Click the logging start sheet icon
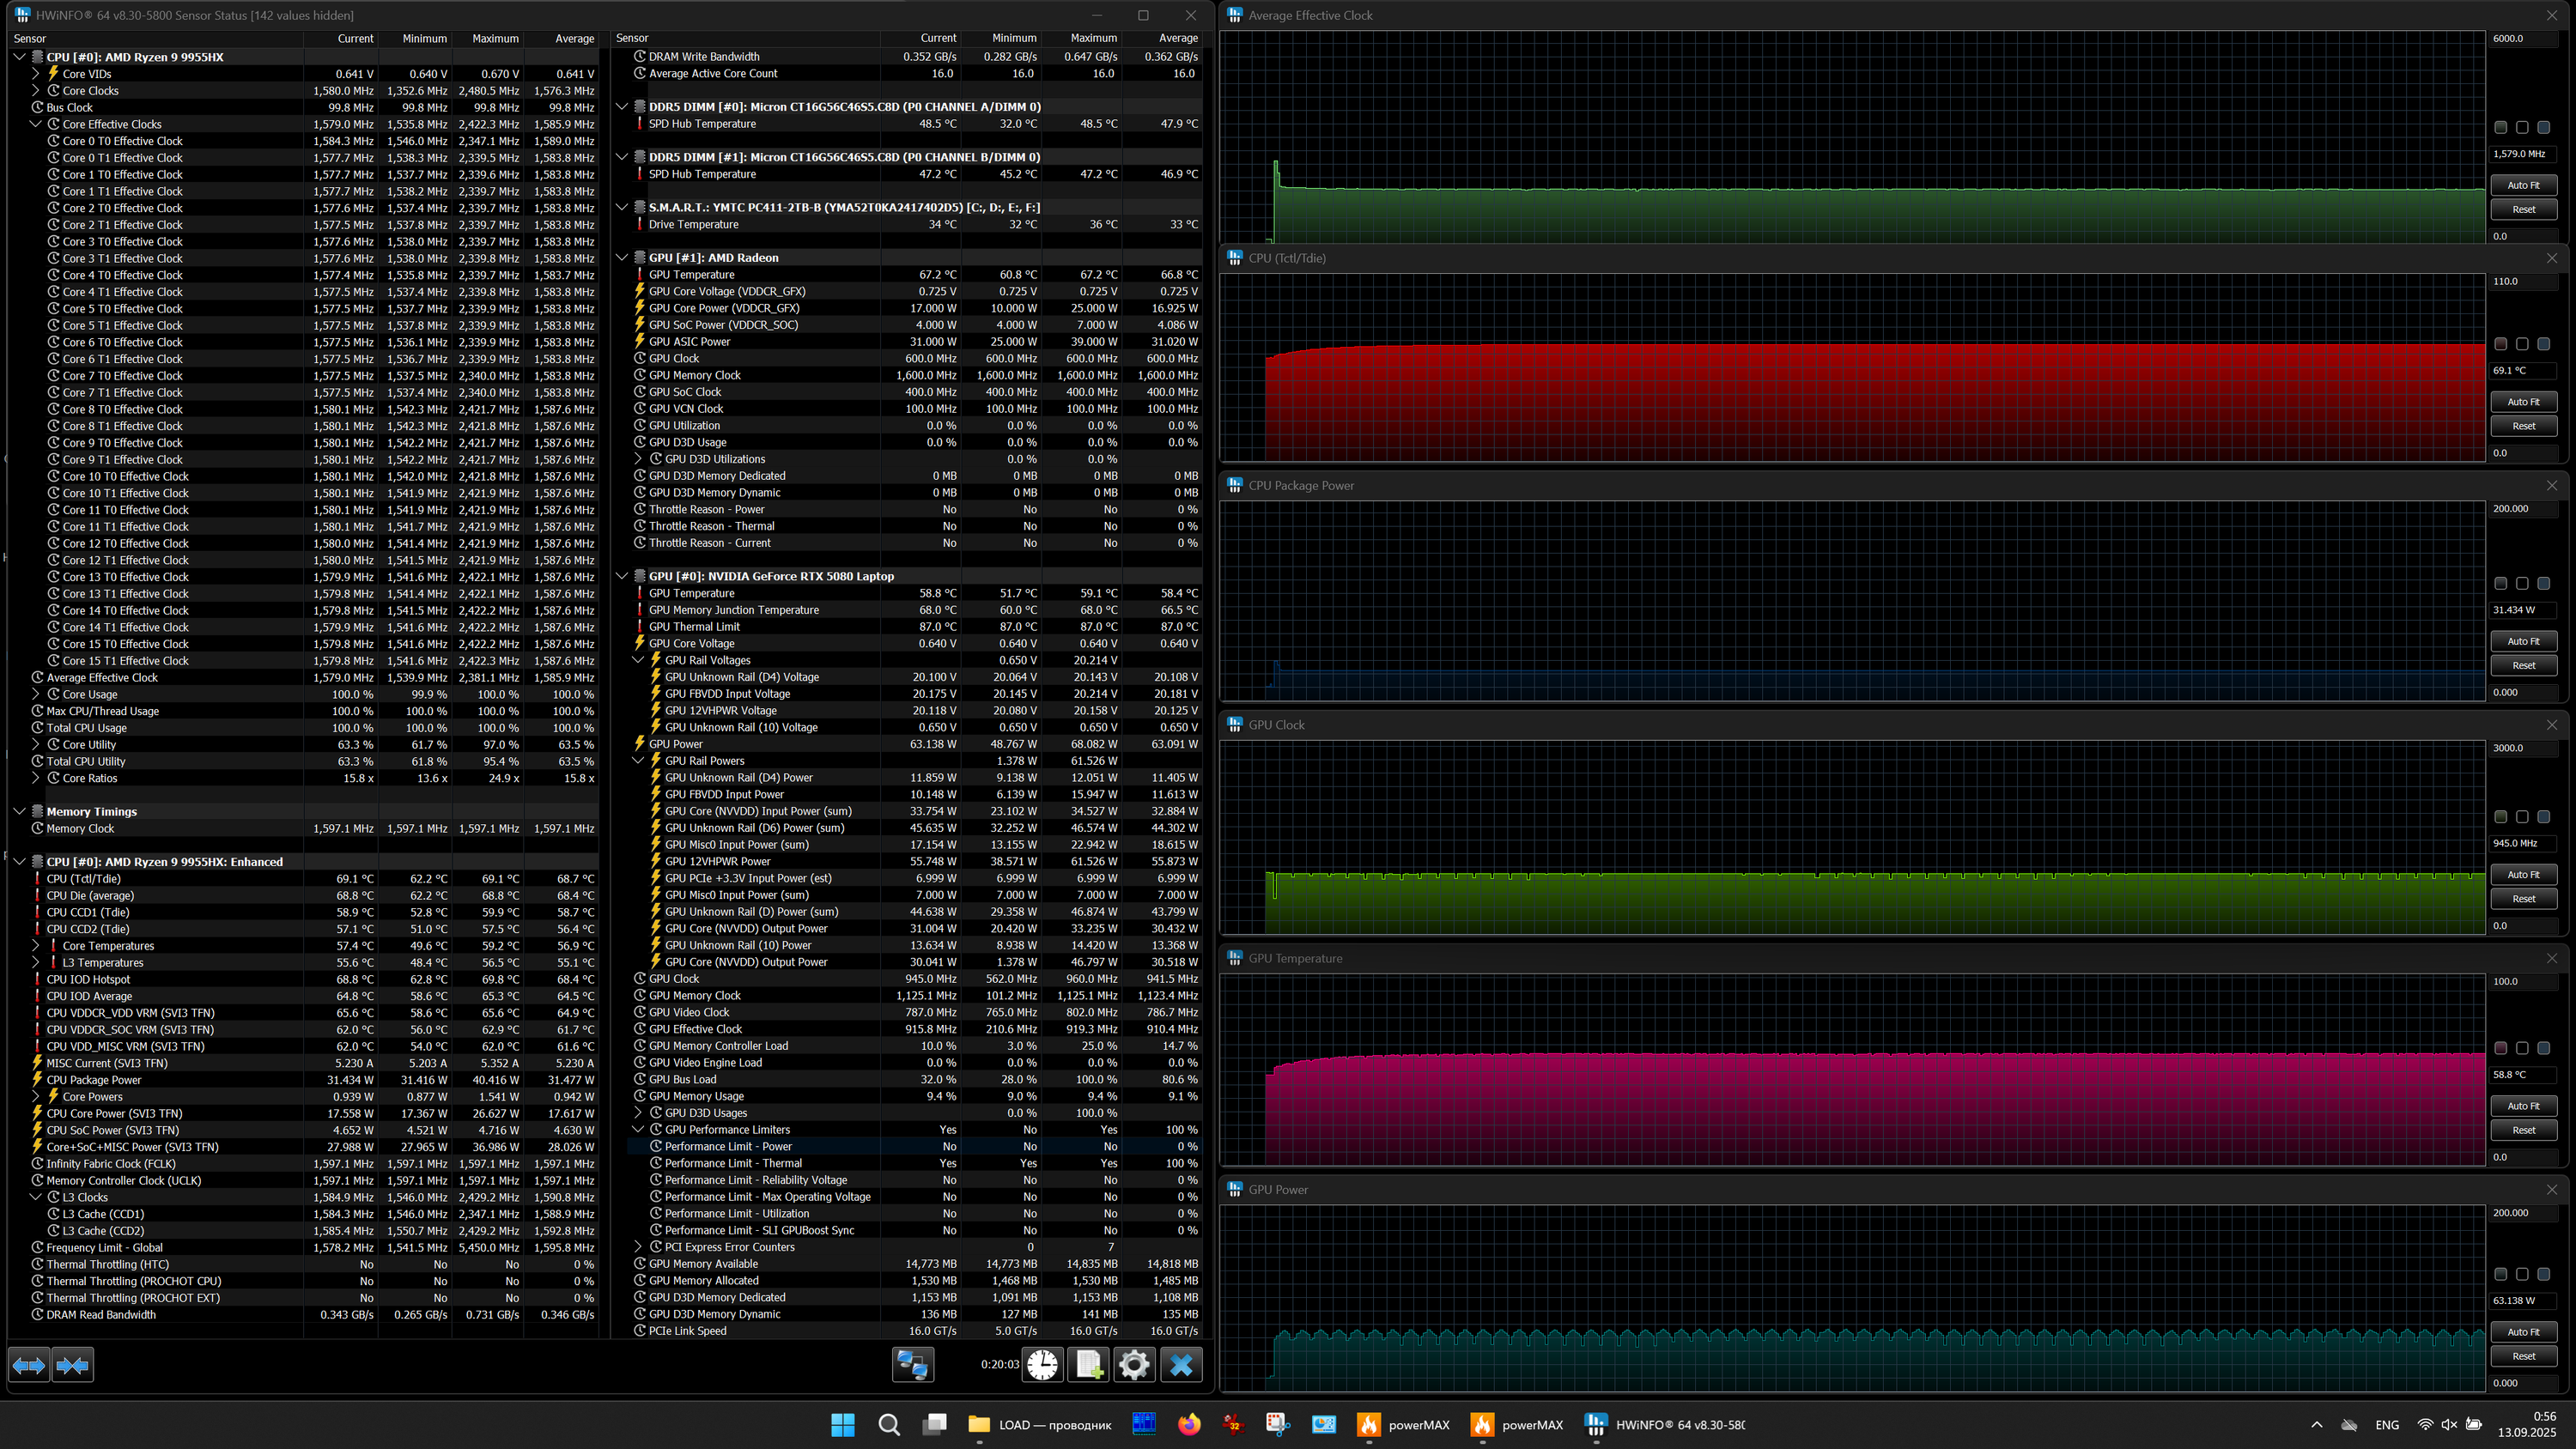 (1088, 1365)
